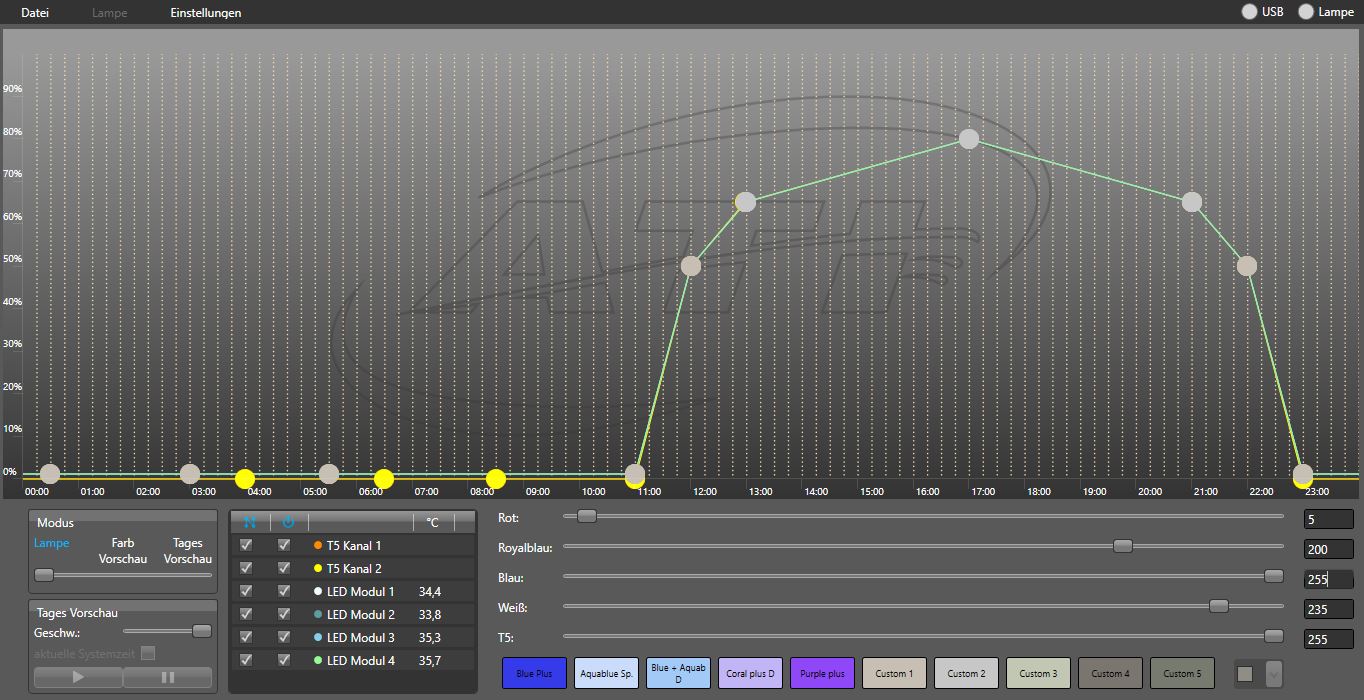The height and width of the screenshot is (700, 1364).
Task: Click the power icon column header
Action: 288,522
